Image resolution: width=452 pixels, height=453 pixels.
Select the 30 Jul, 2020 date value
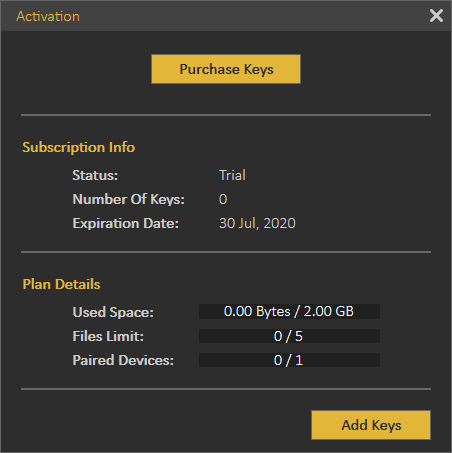click(257, 223)
